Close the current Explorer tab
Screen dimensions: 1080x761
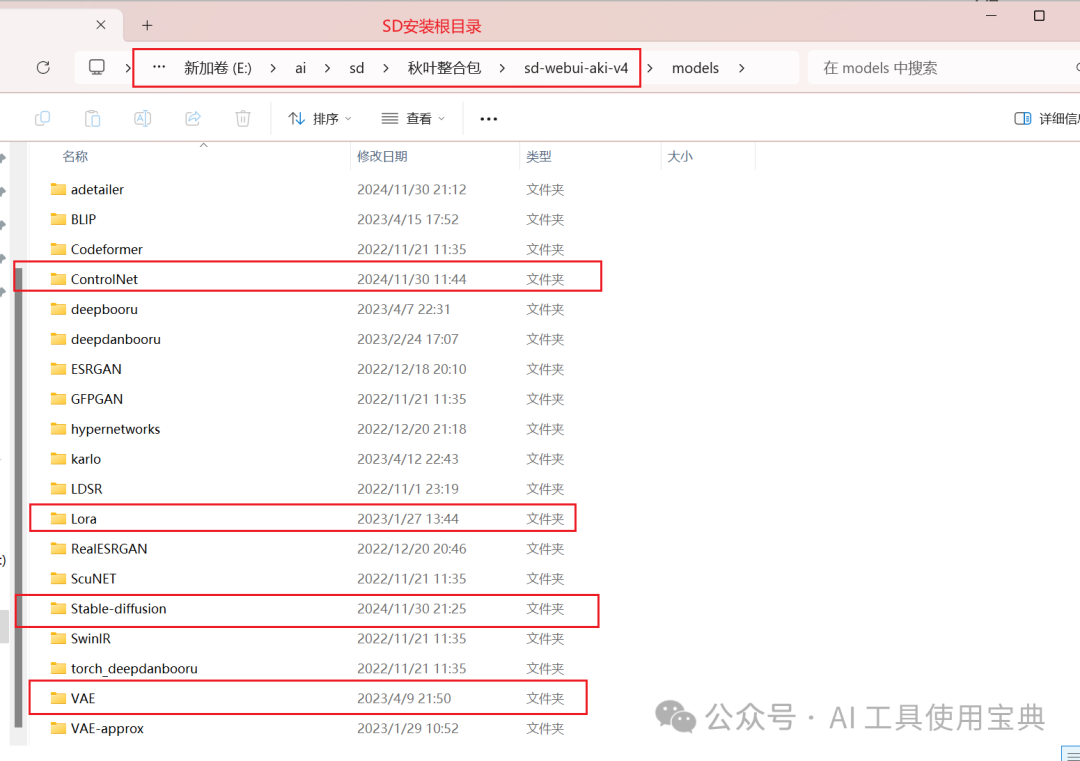pos(101,25)
